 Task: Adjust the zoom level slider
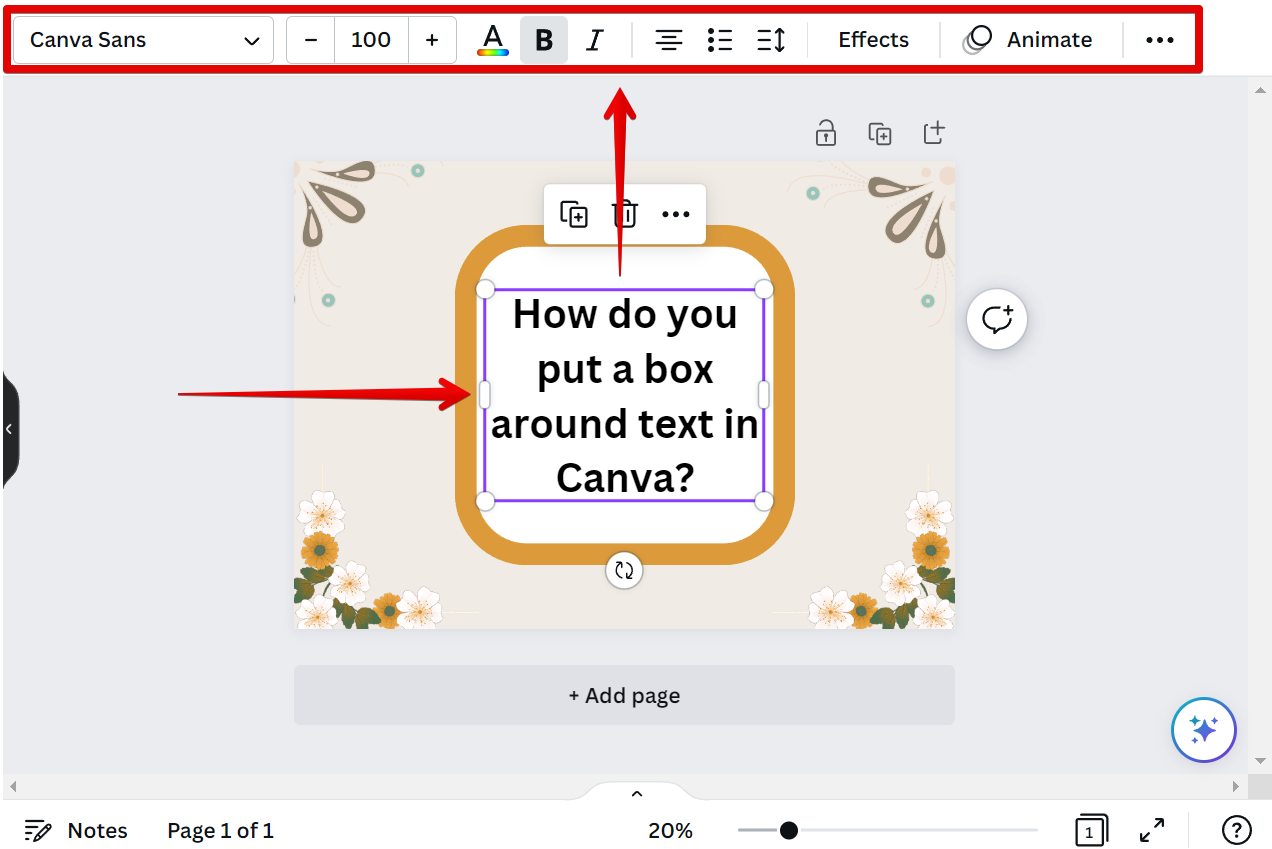click(x=789, y=830)
